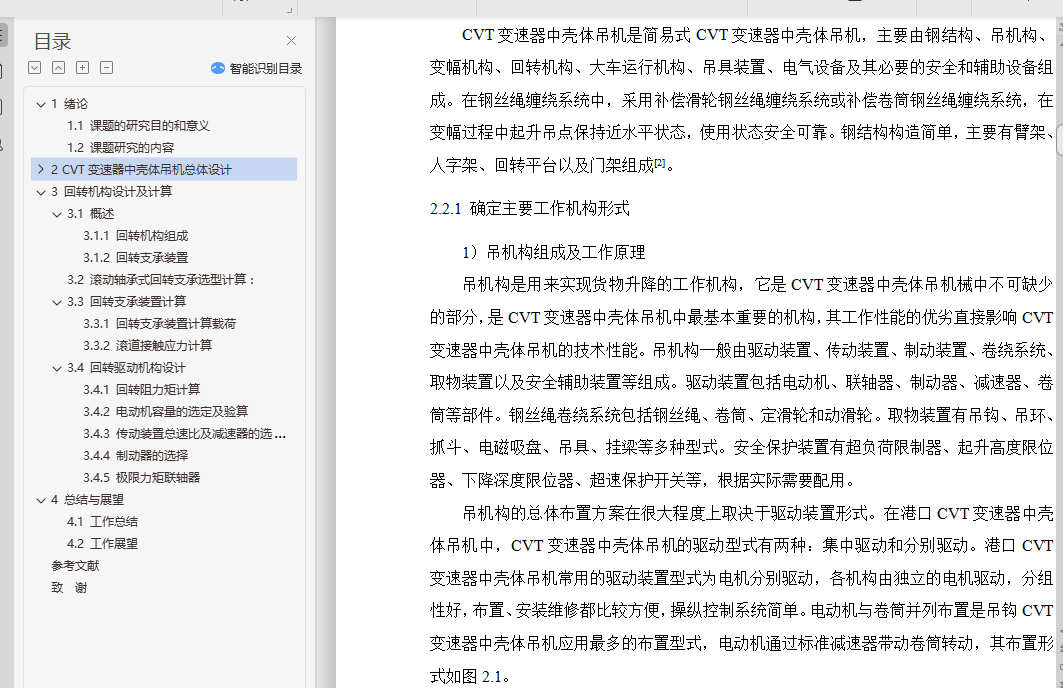Collapse the 3.3 回转支承装置计算 section
Image resolution: width=1063 pixels, height=688 pixels.
coord(57,302)
